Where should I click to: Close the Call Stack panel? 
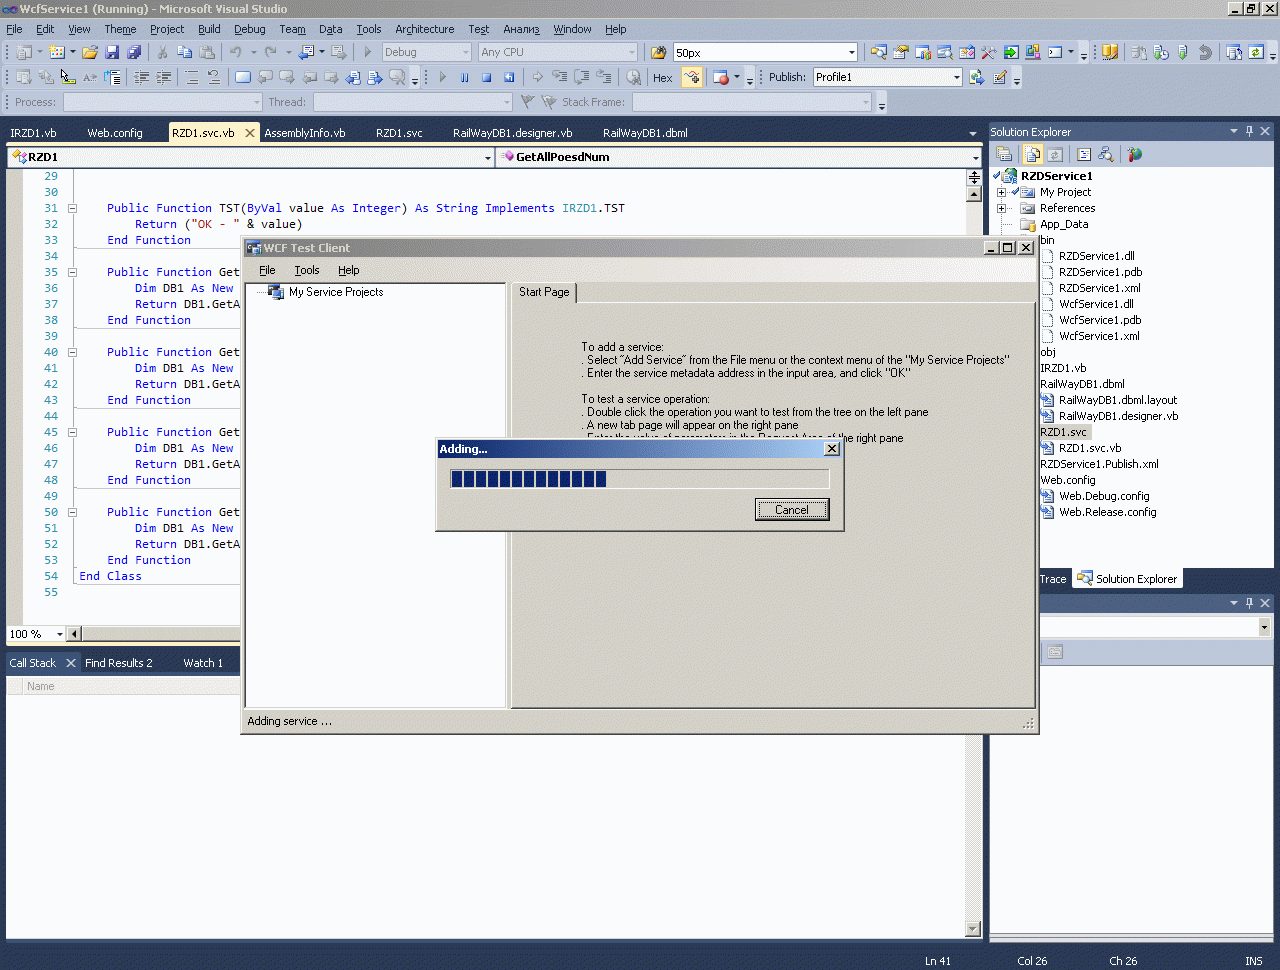pyautogui.click(x=71, y=663)
